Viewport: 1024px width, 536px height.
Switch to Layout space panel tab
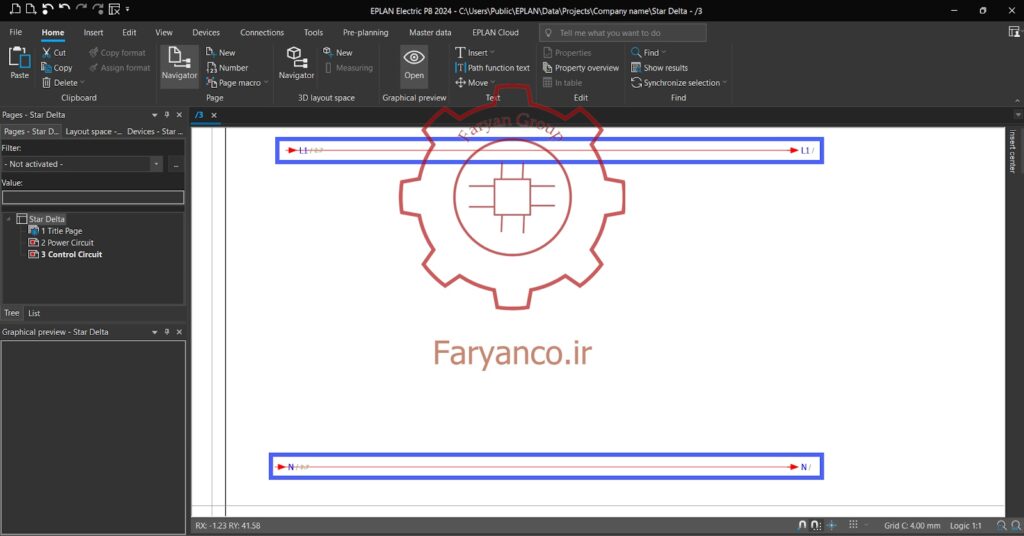point(93,131)
